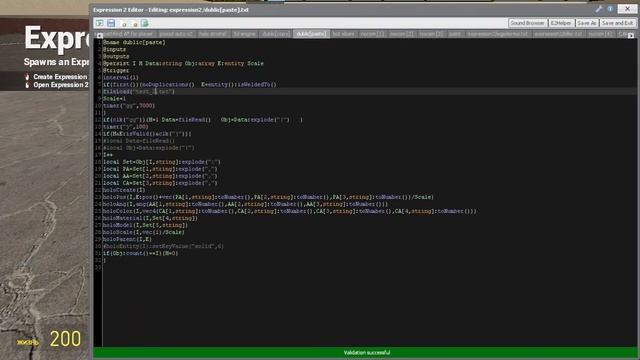Click Save and Exit button
640x360 pixels.
click(x=617, y=23)
